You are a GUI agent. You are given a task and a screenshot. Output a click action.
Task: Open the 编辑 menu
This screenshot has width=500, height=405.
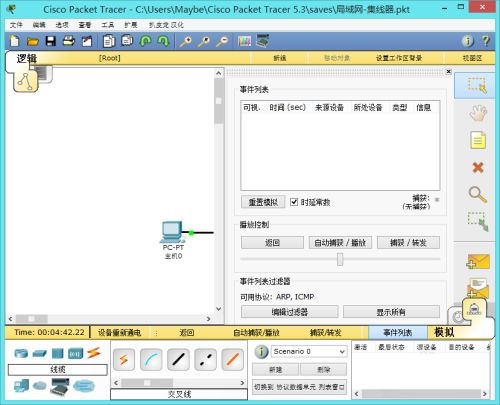(x=39, y=25)
